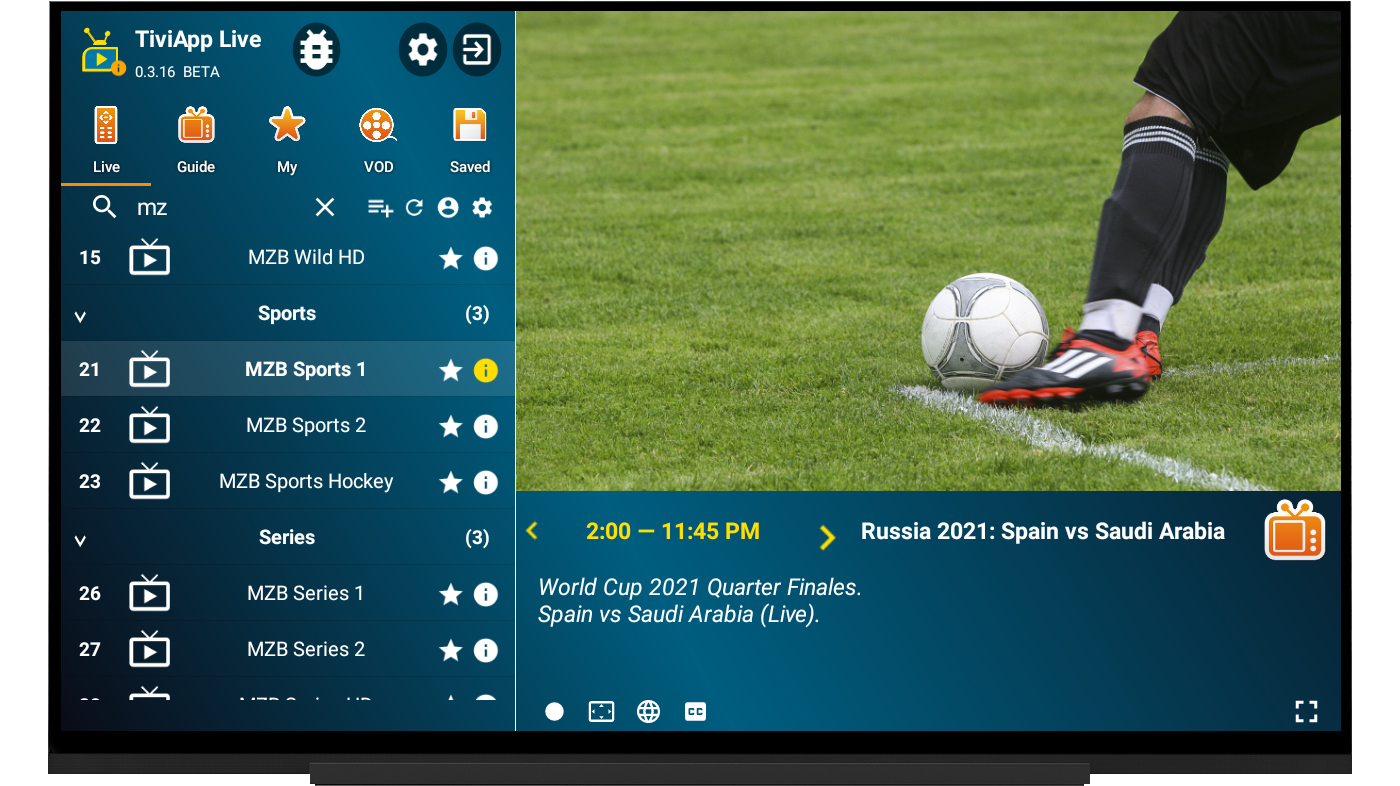Go to next program with right arrow

click(x=827, y=538)
